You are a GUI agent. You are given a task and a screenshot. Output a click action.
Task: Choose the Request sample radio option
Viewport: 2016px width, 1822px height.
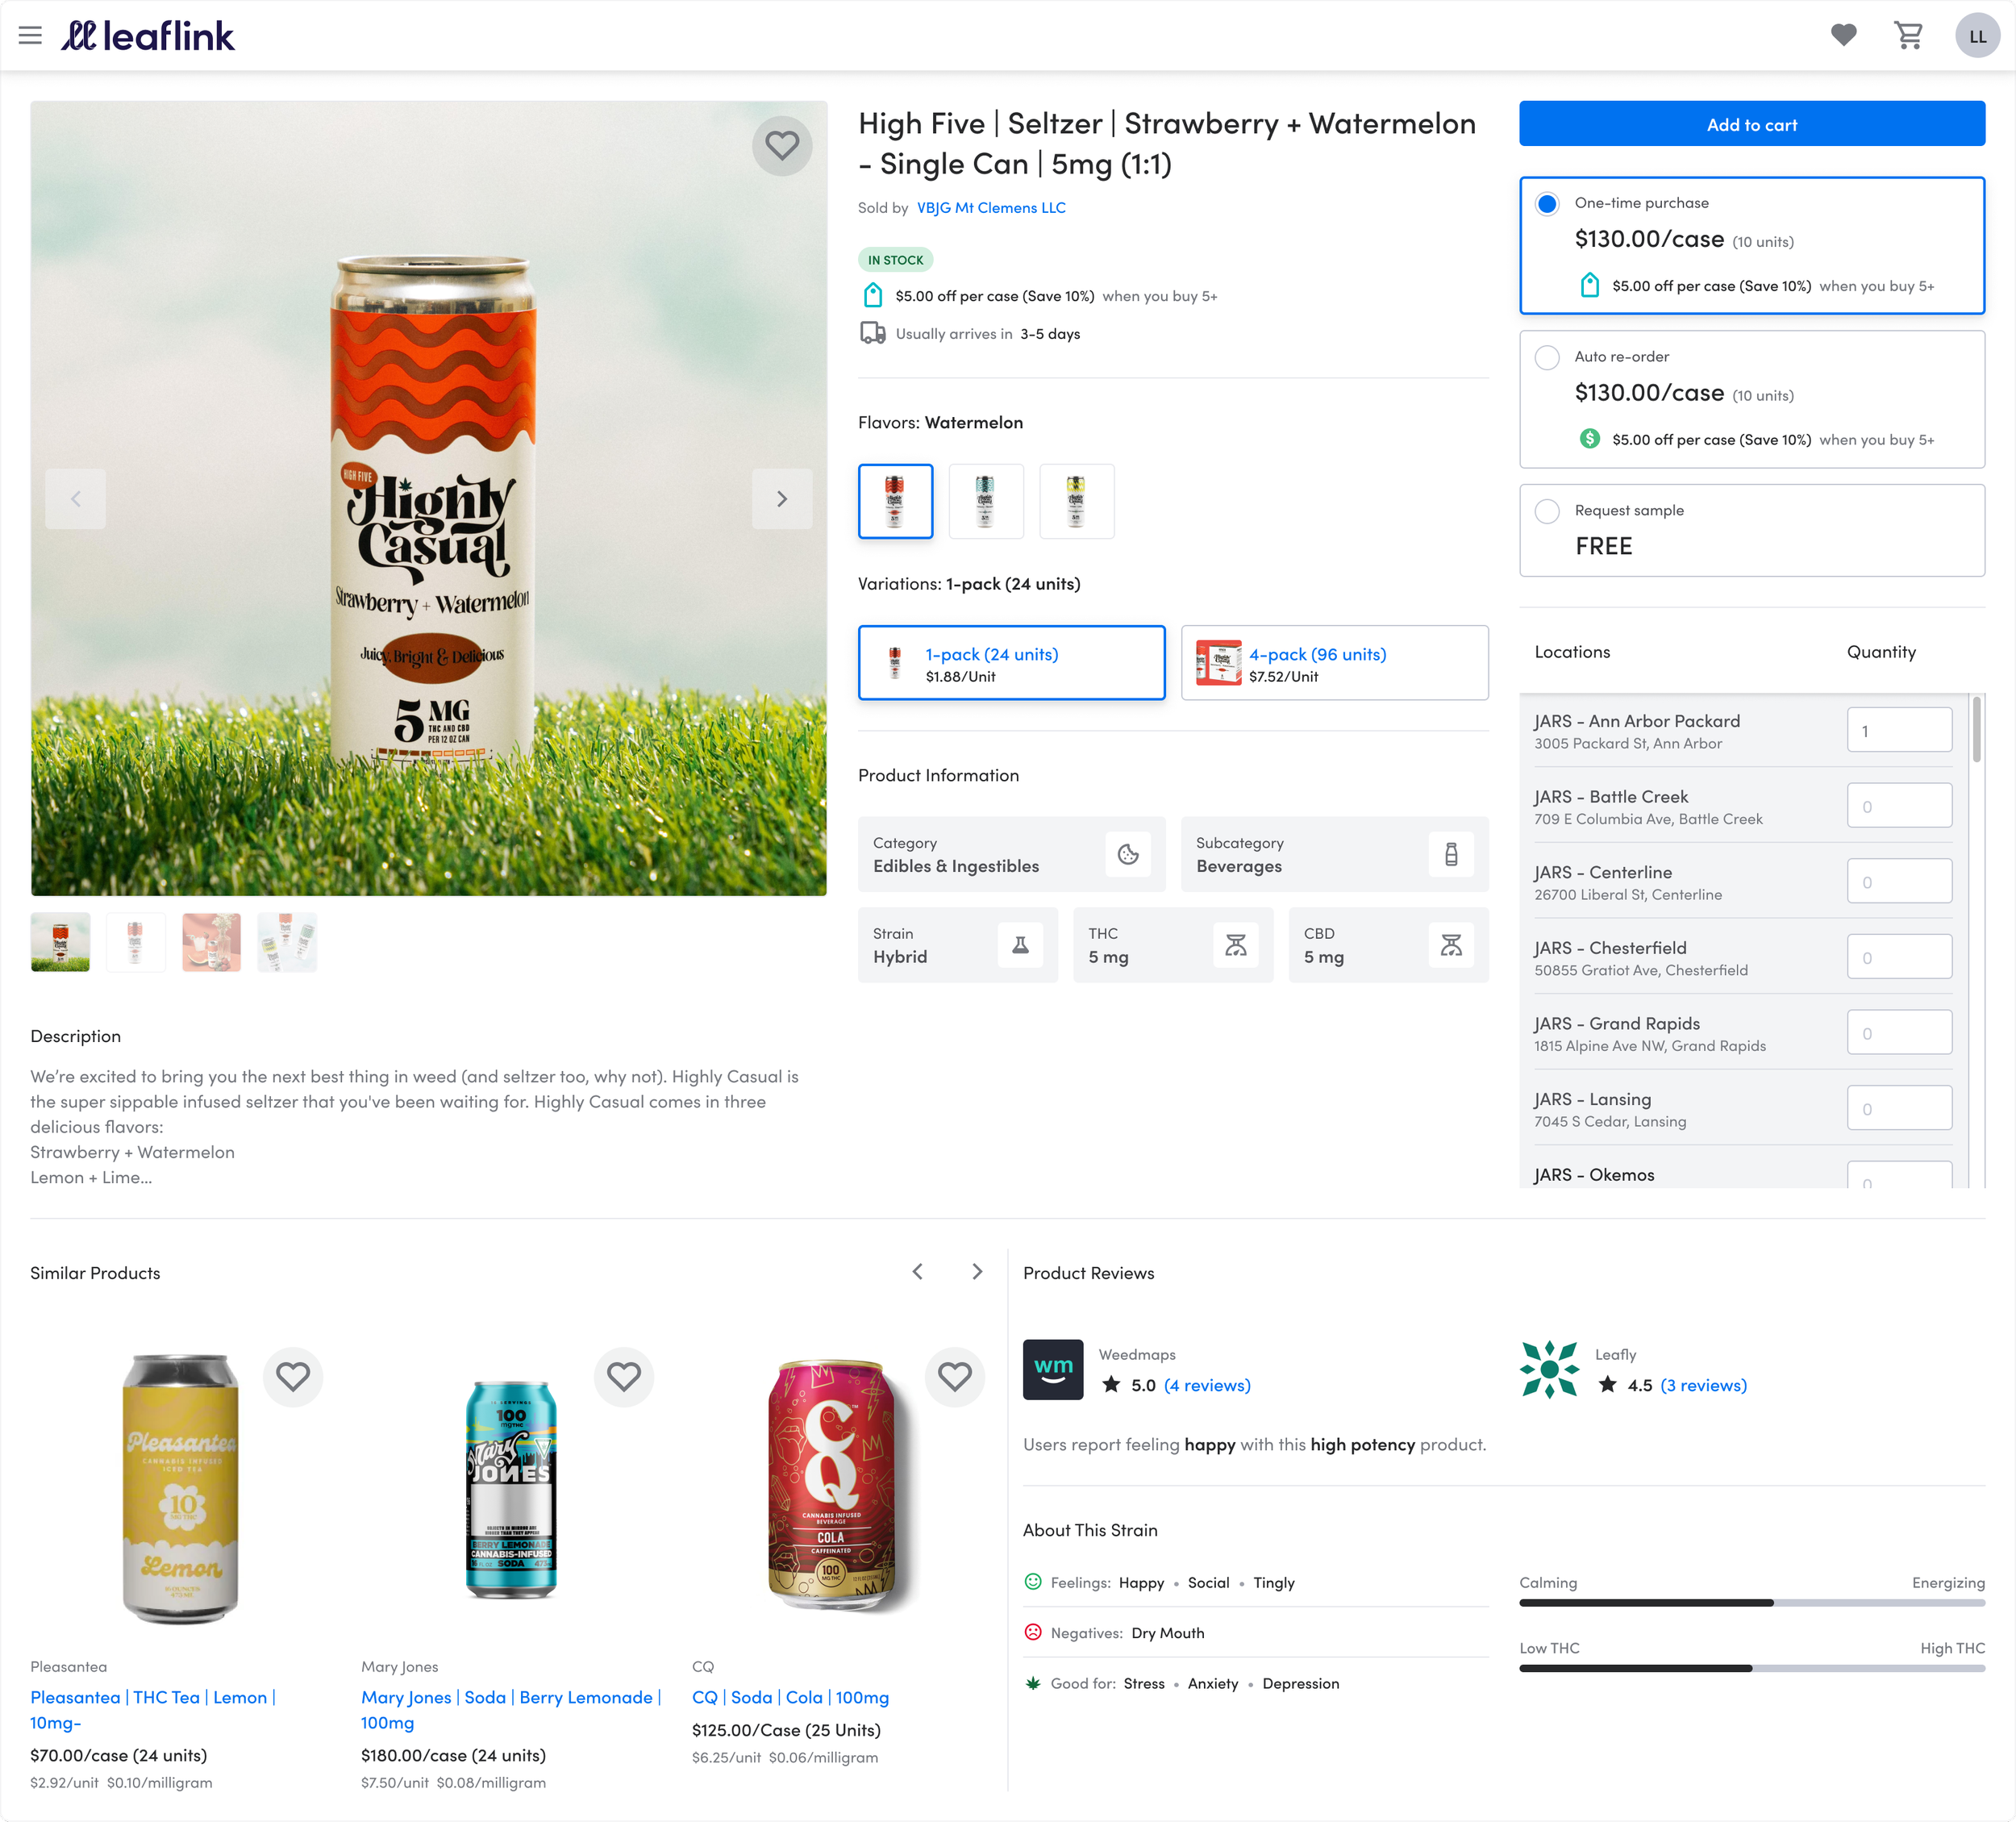[x=1547, y=512]
